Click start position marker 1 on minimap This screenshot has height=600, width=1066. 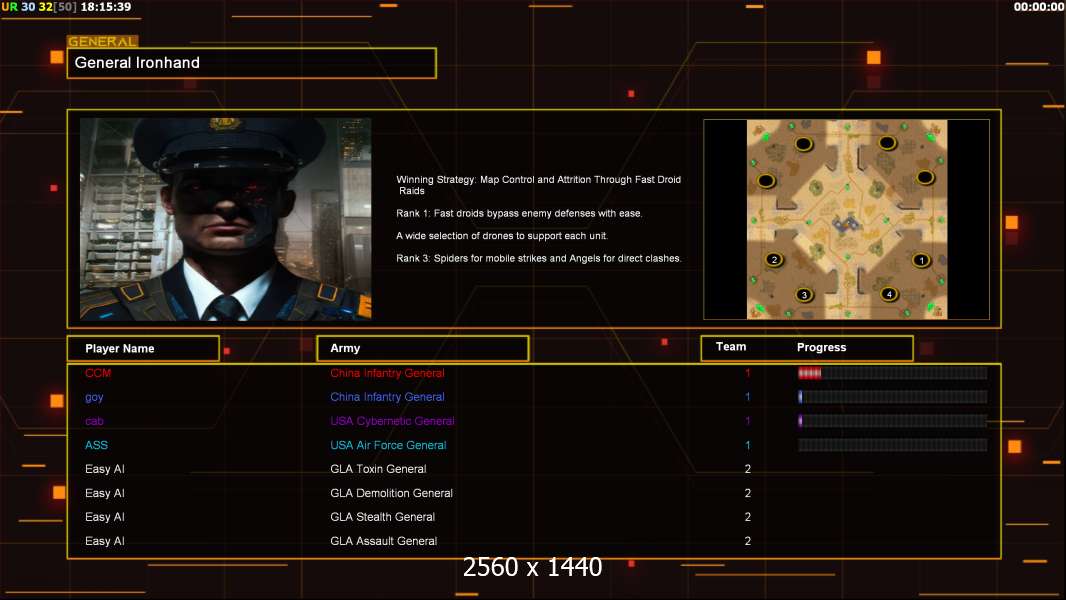921,260
